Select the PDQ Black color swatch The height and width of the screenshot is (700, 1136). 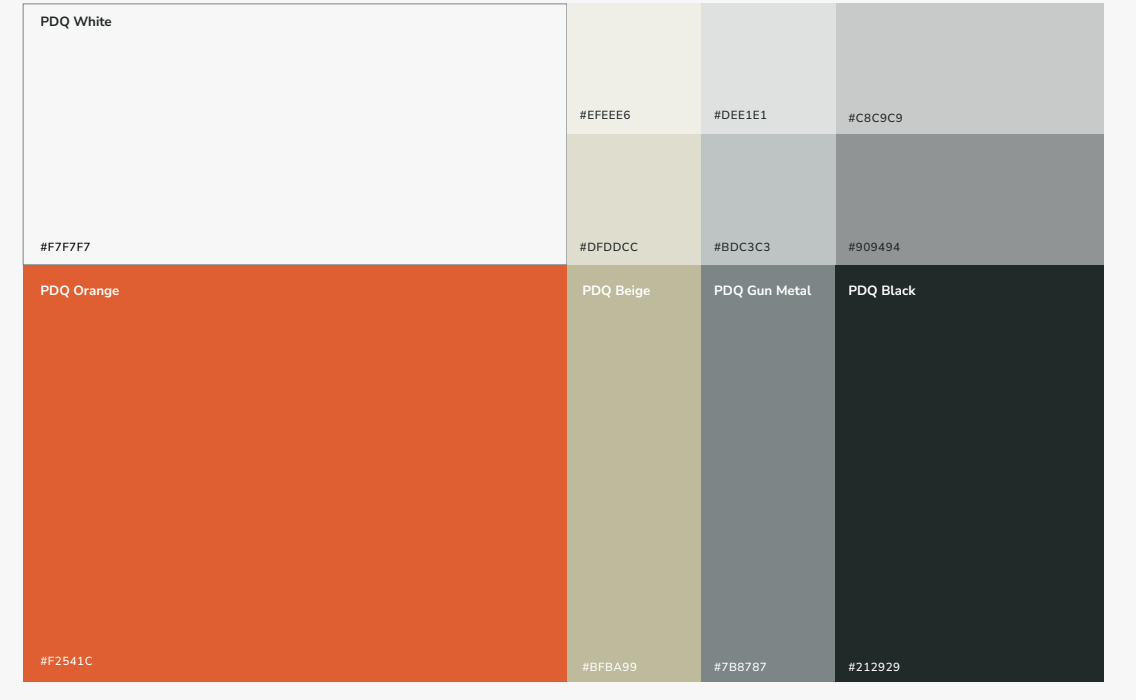click(x=969, y=473)
